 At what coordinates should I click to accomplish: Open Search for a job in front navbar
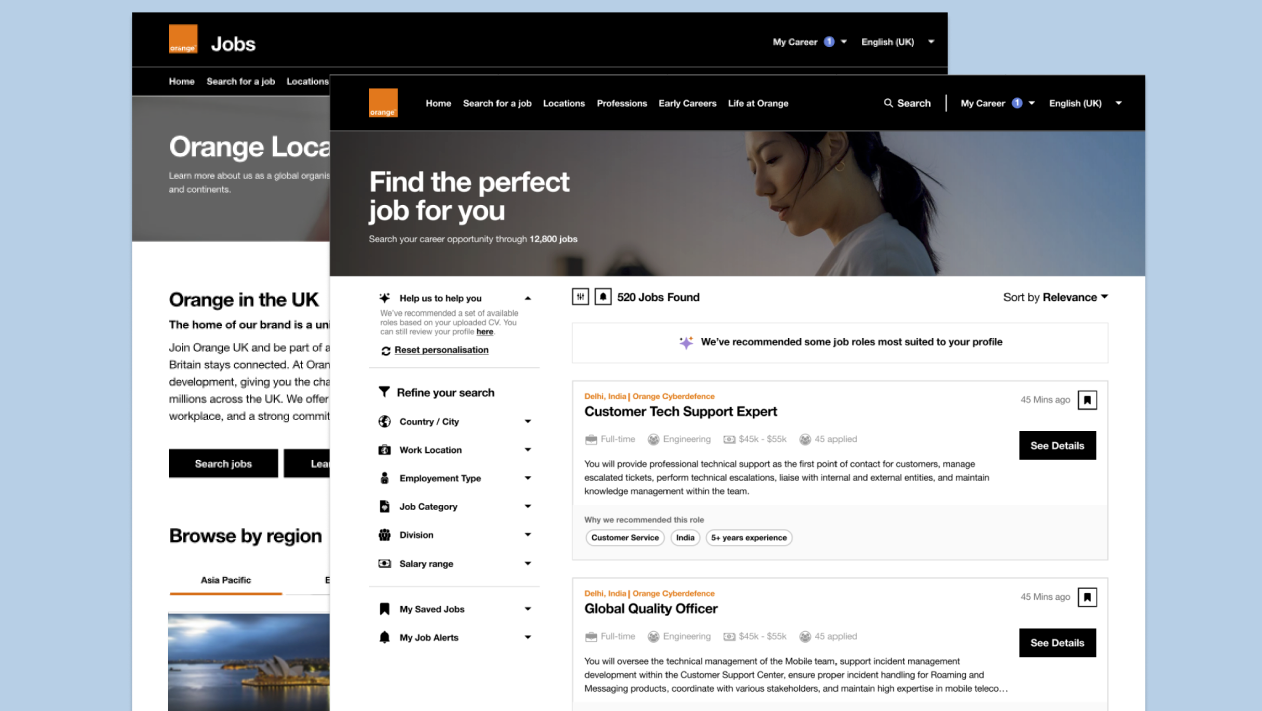click(497, 103)
